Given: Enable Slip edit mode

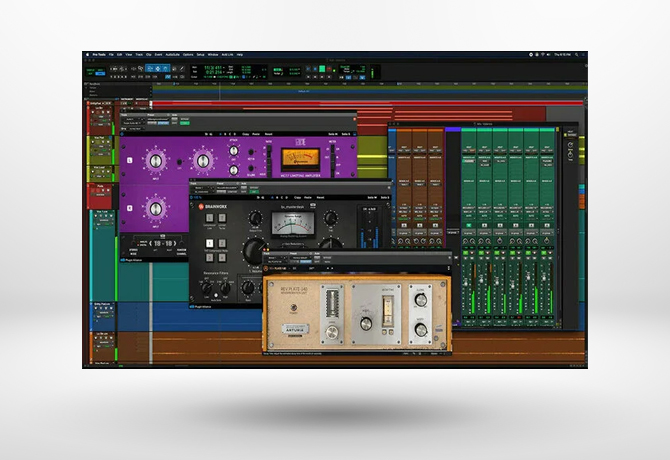Looking at the screenshot, I should pos(90,74).
